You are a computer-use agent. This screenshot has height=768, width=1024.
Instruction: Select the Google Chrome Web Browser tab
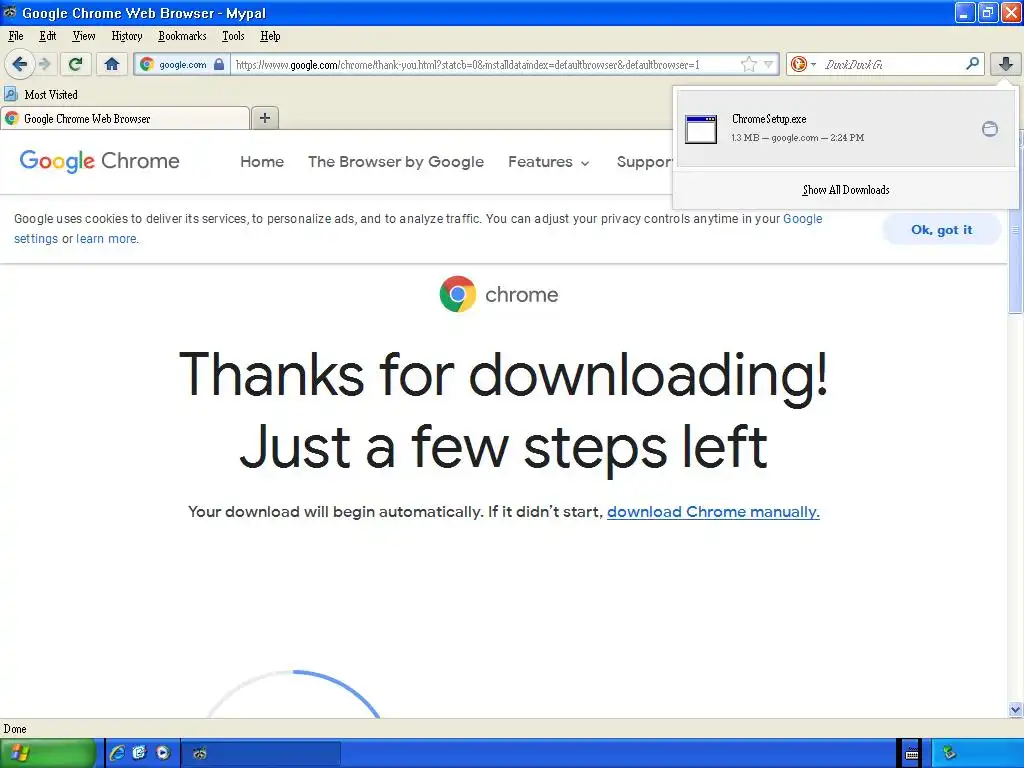tap(125, 119)
